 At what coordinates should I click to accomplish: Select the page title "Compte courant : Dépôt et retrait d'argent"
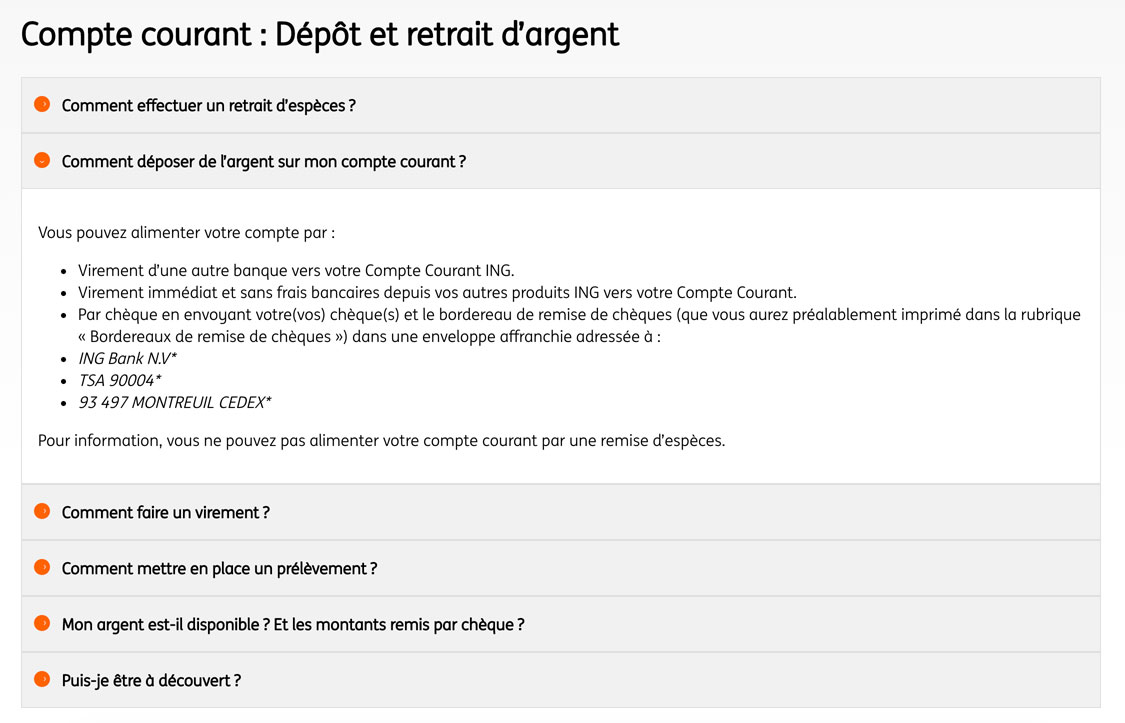pos(320,34)
